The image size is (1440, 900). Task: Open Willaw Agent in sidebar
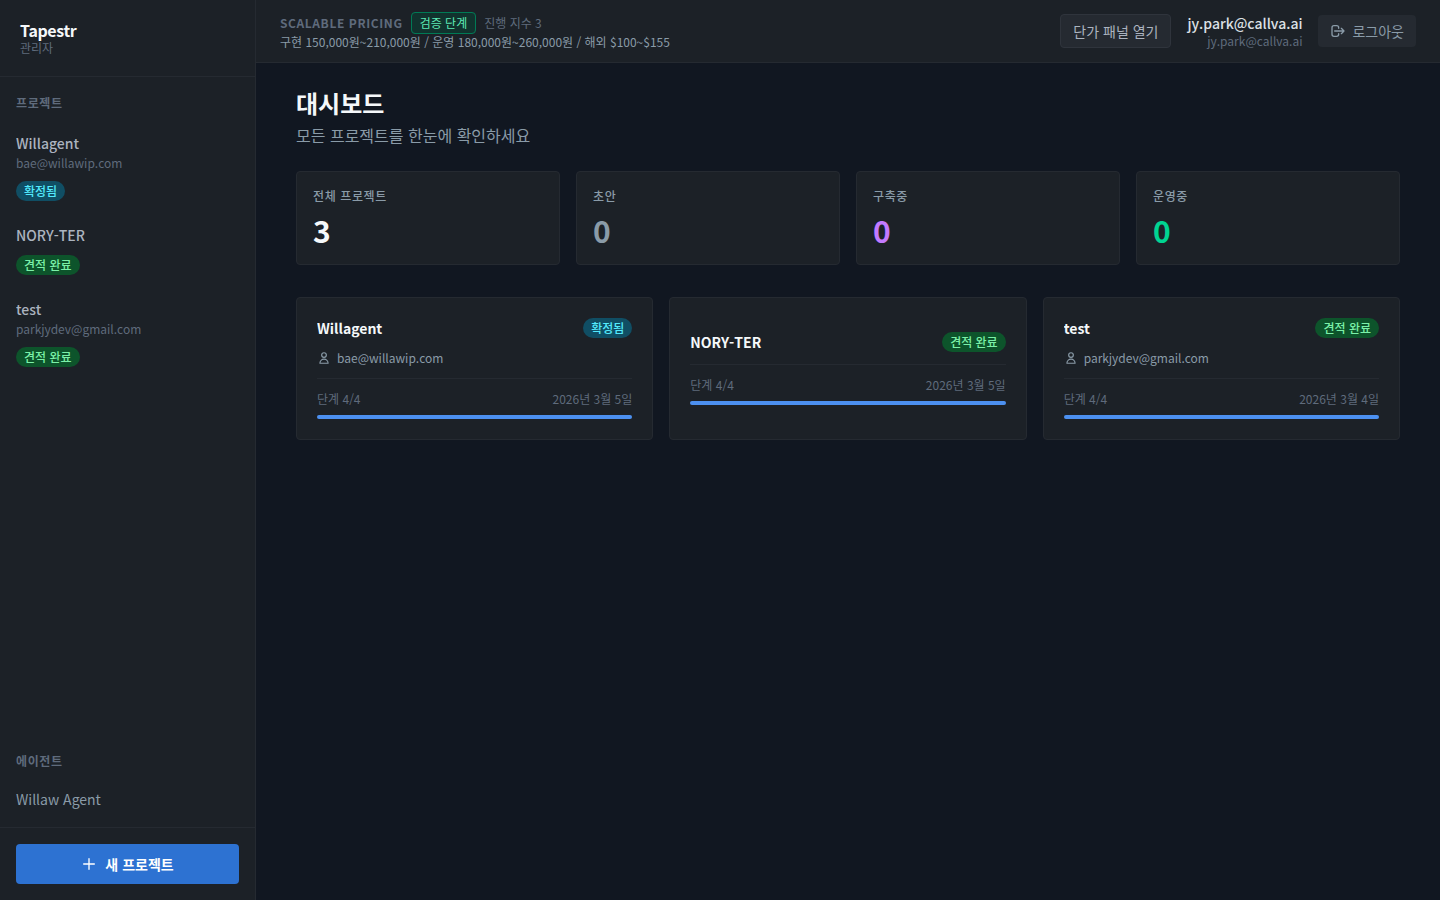58,800
